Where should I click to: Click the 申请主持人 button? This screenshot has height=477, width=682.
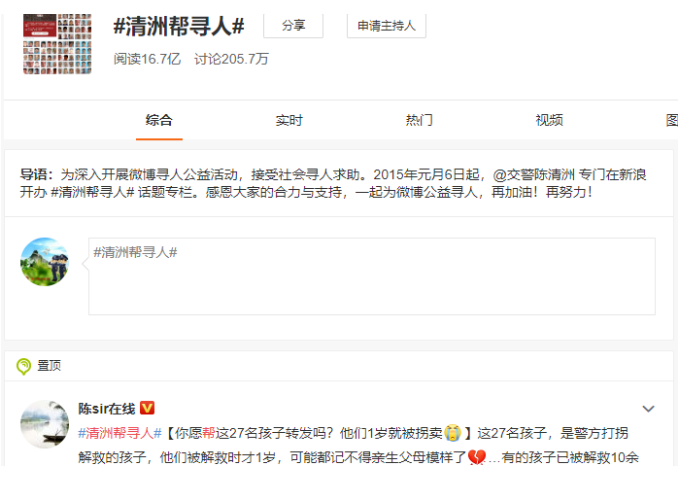386,26
